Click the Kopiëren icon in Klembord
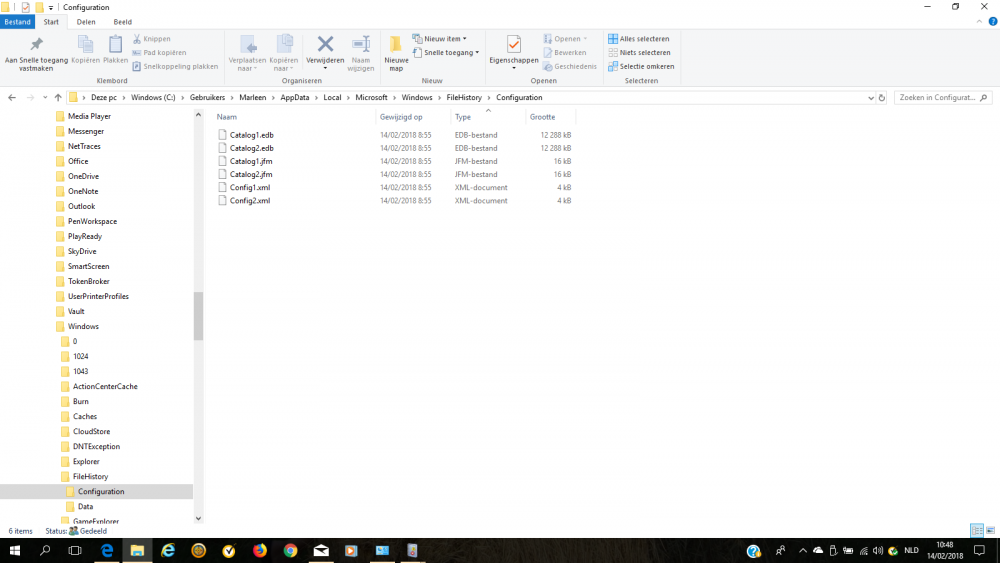Image resolution: width=1000 pixels, height=563 pixels. coord(85,45)
